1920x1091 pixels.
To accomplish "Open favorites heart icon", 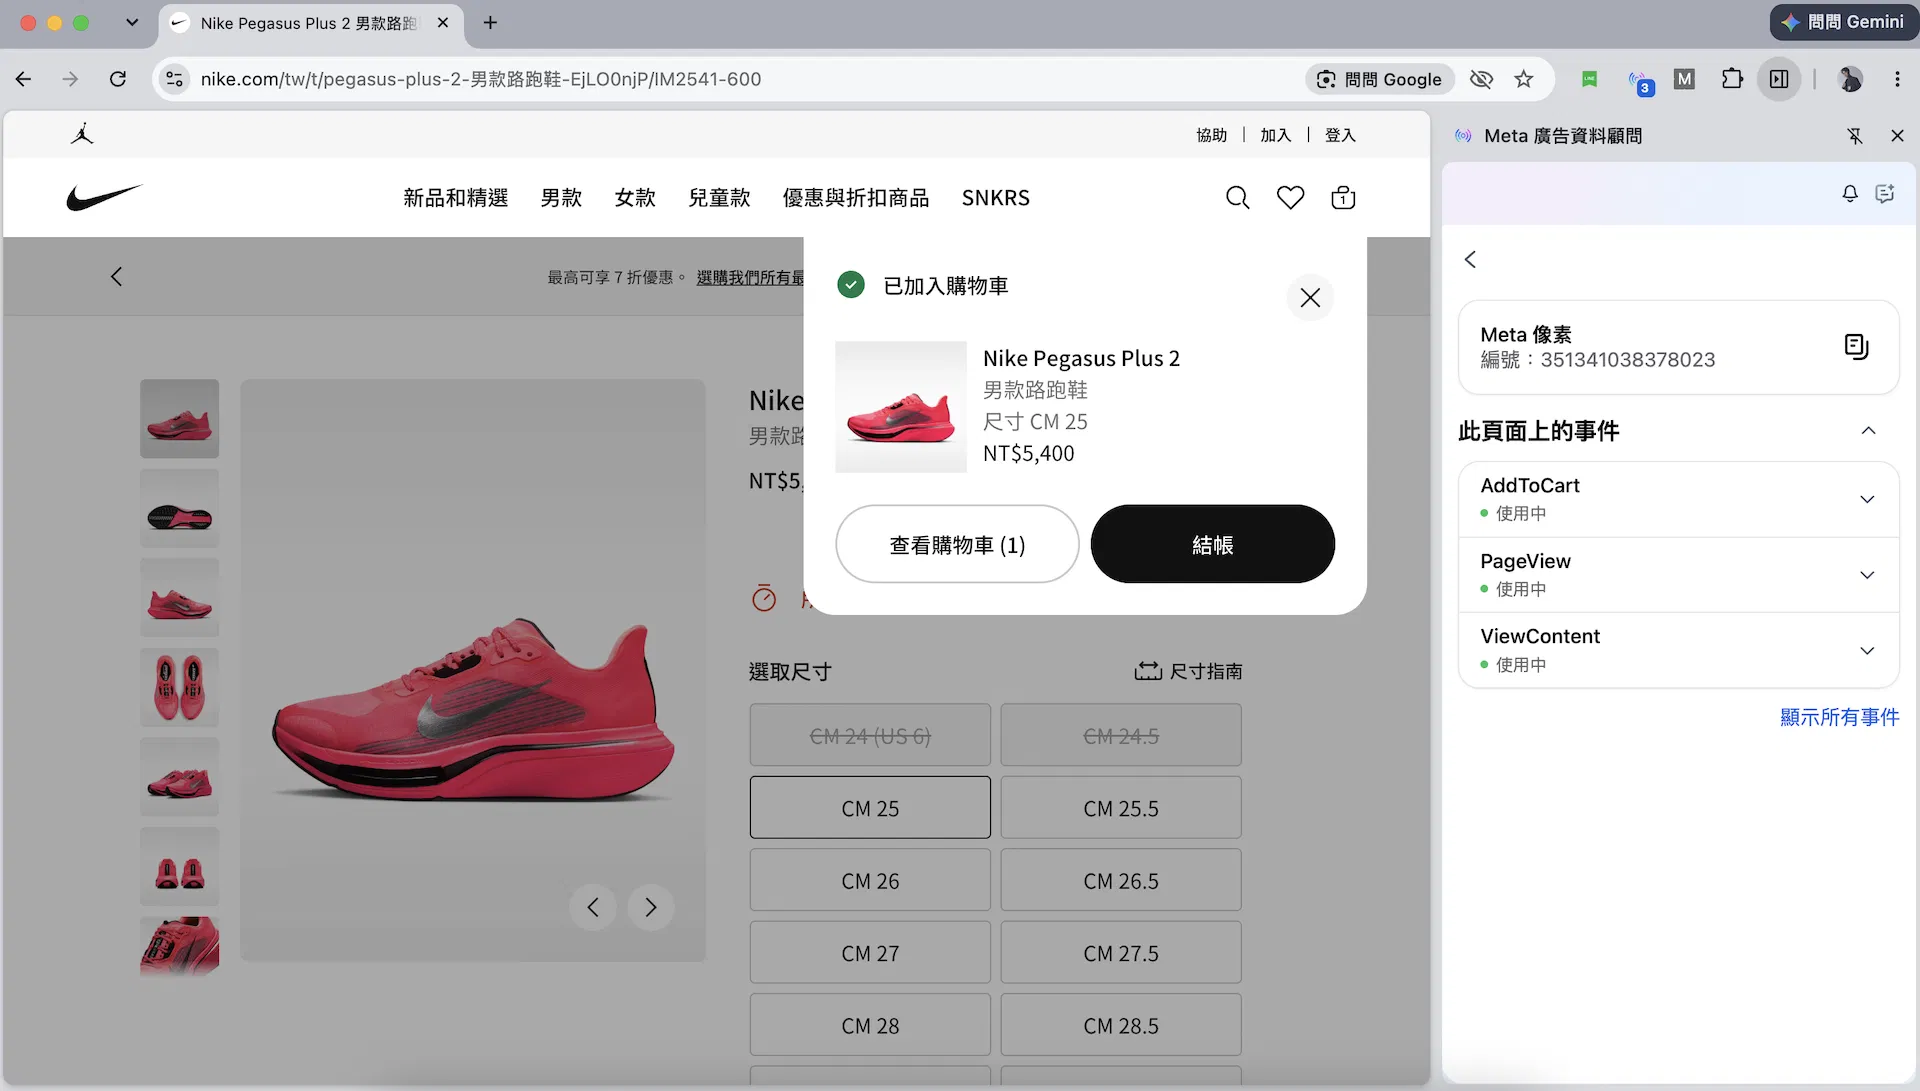I will (x=1290, y=198).
